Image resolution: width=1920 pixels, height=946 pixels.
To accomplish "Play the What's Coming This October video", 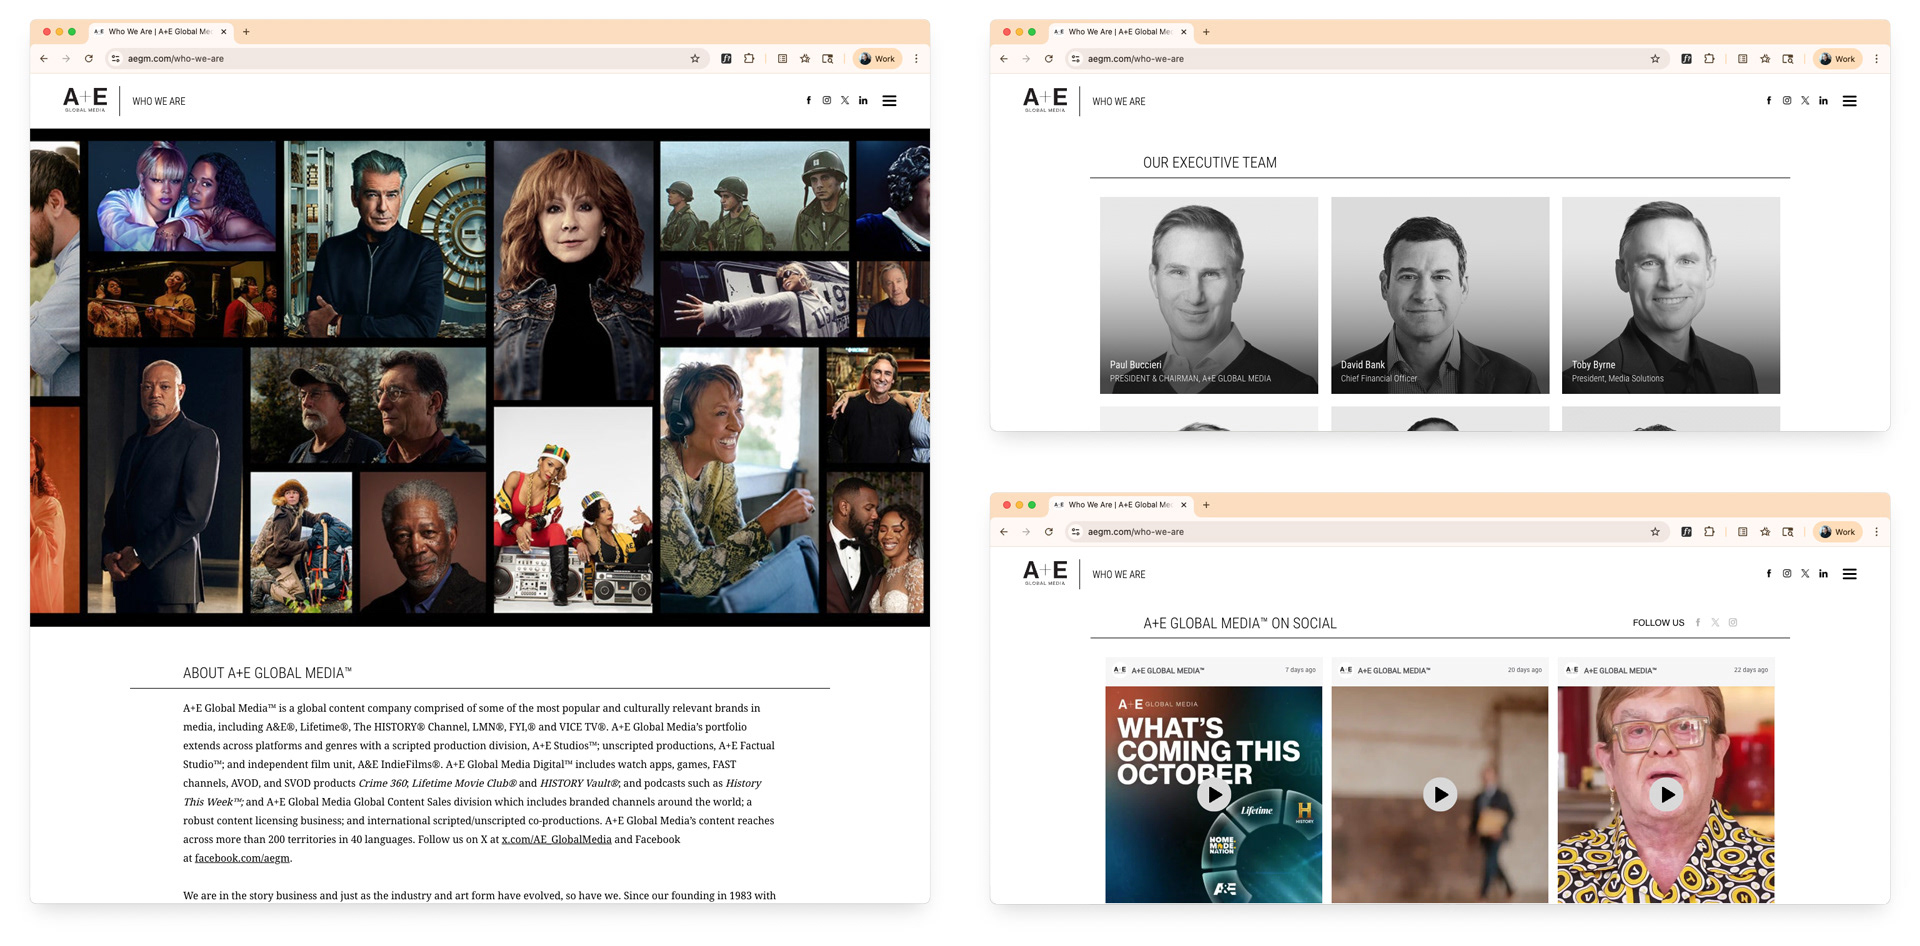I will pyautogui.click(x=1214, y=795).
